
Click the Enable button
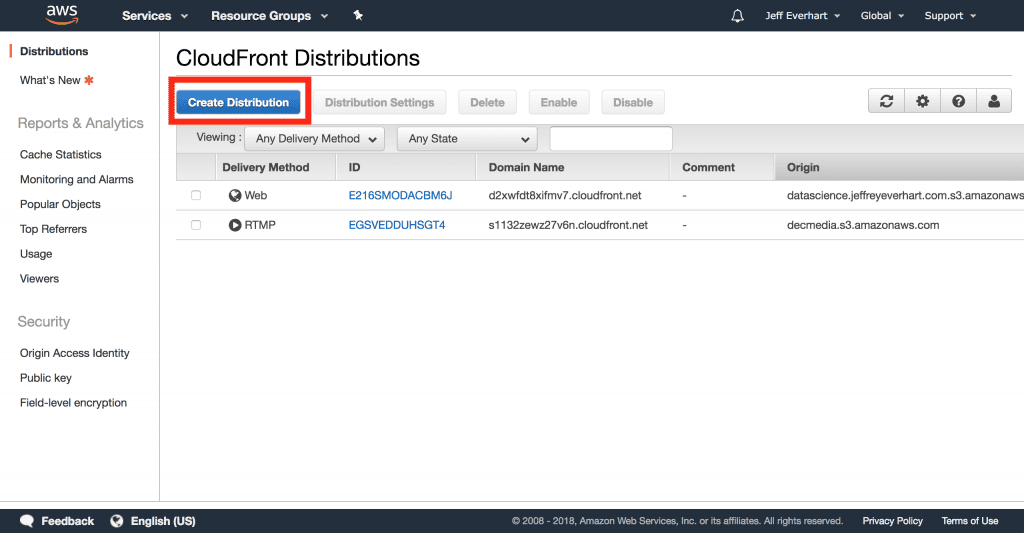coord(558,102)
